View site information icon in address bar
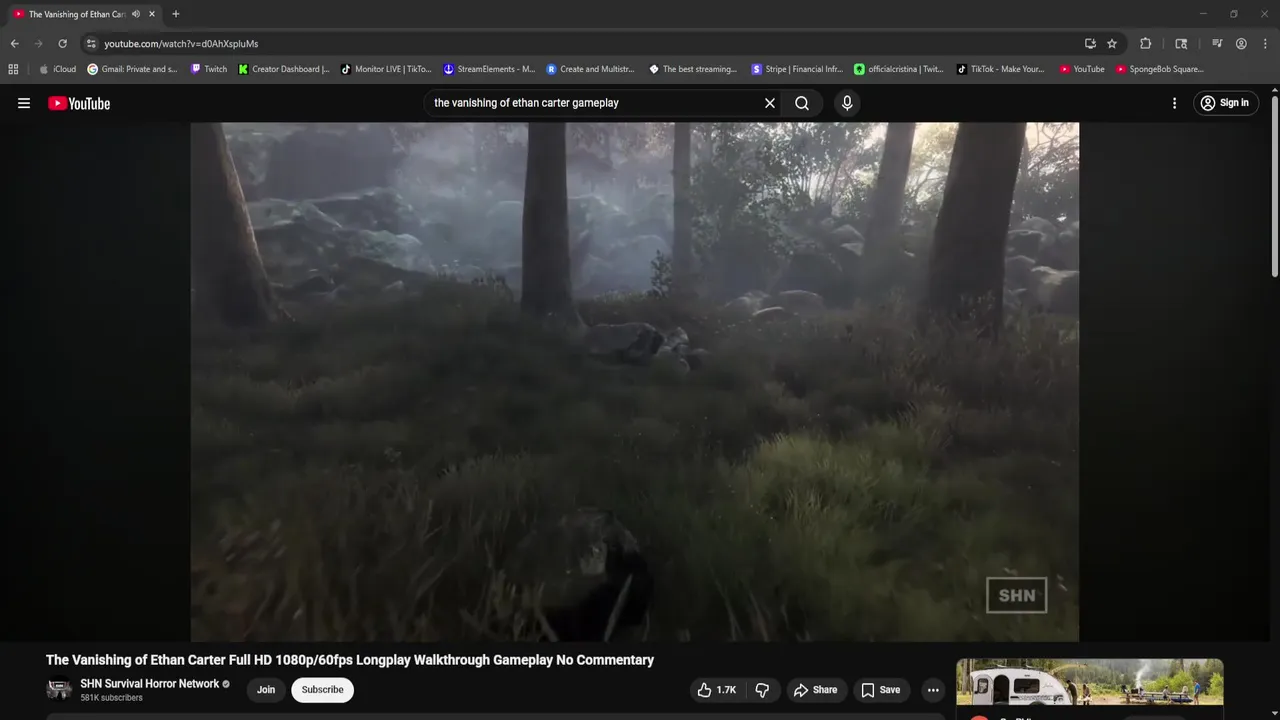This screenshot has width=1280, height=720. pyautogui.click(x=91, y=44)
